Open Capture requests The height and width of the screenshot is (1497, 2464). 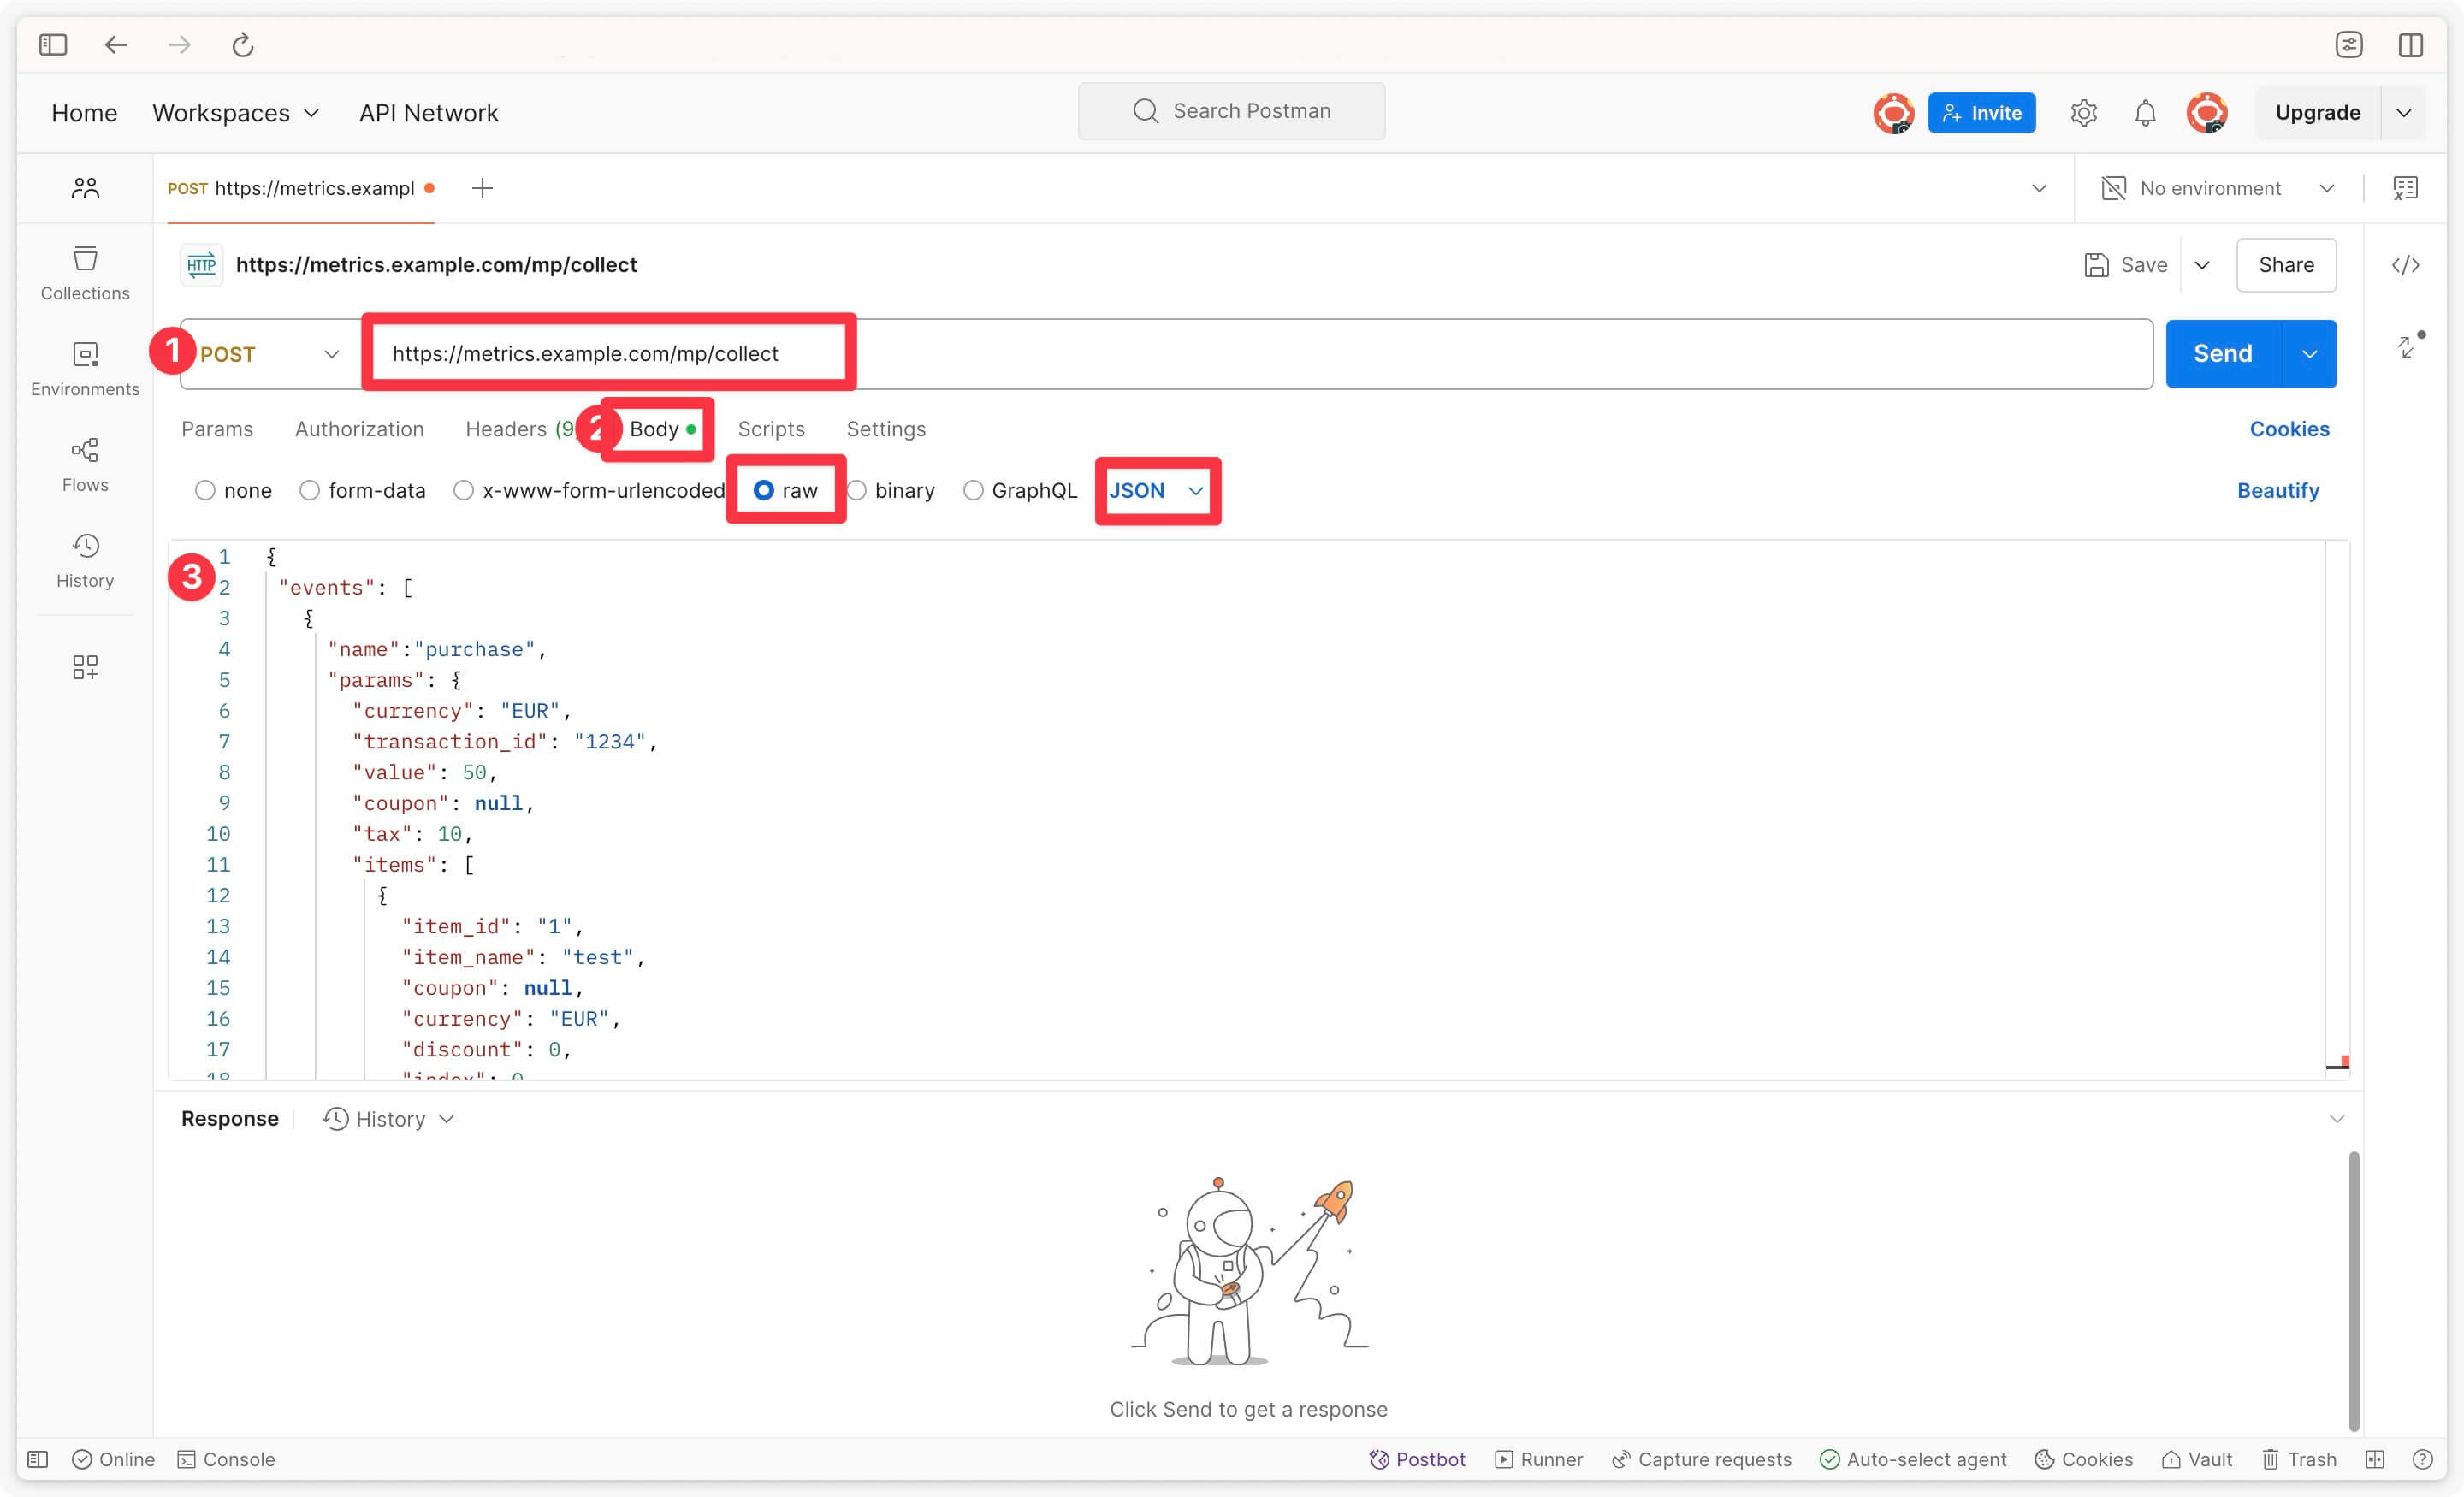(x=1701, y=1459)
